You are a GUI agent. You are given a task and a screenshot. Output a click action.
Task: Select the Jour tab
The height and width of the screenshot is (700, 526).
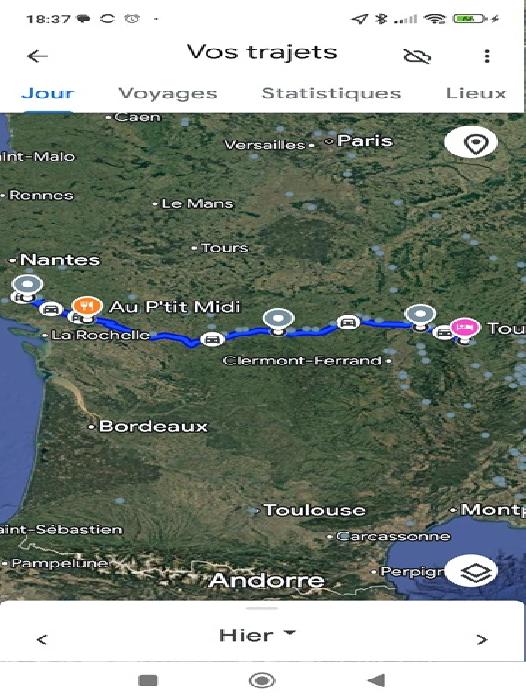tap(47, 93)
